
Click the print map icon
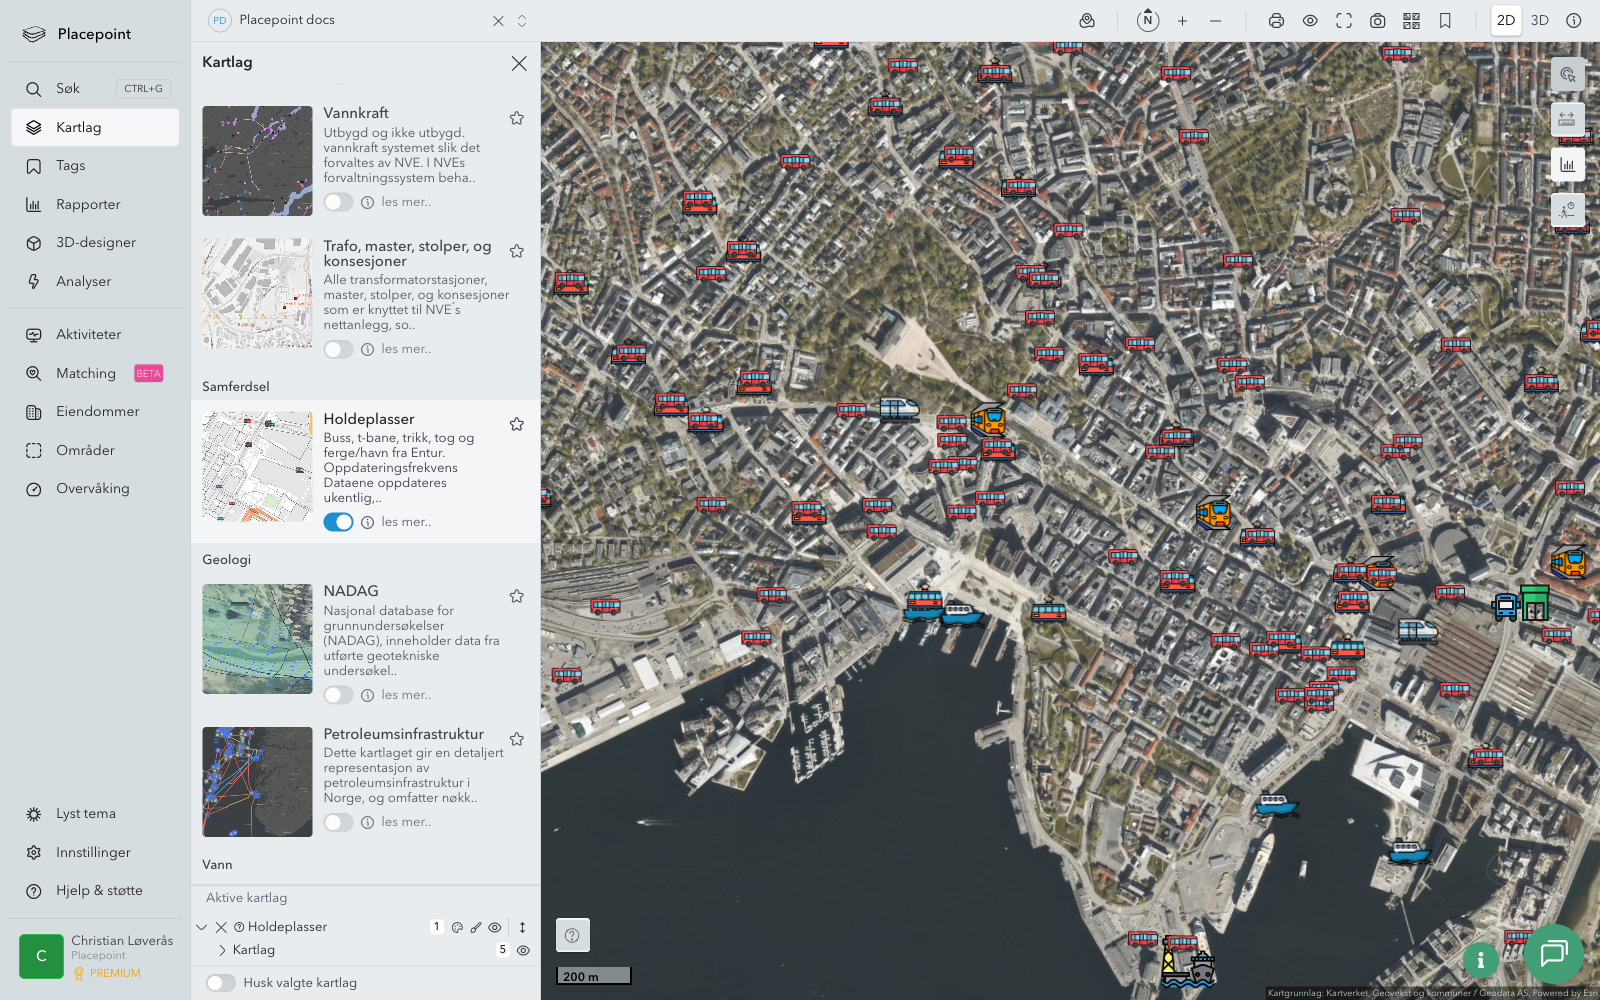1276,21
